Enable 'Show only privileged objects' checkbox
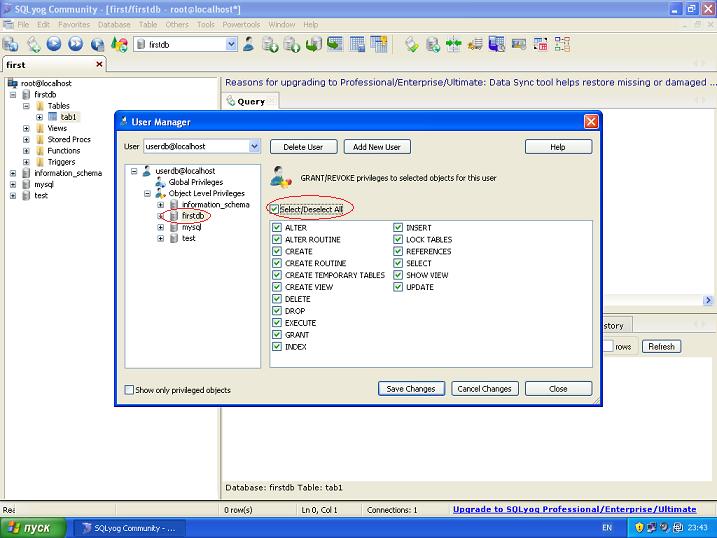This screenshot has height=538, width=717. [129, 389]
